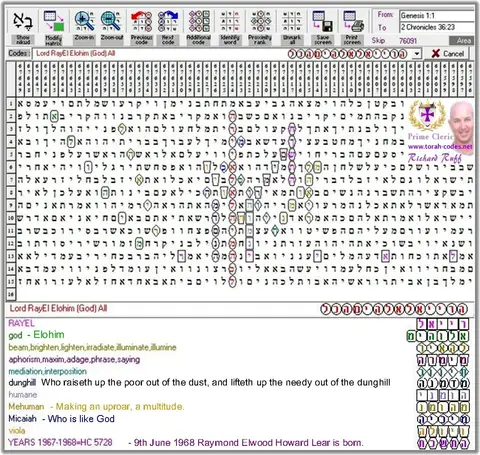Click the Hebrew letter boxes beside Mehuman

pyautogui.click(x=443, y=407)
